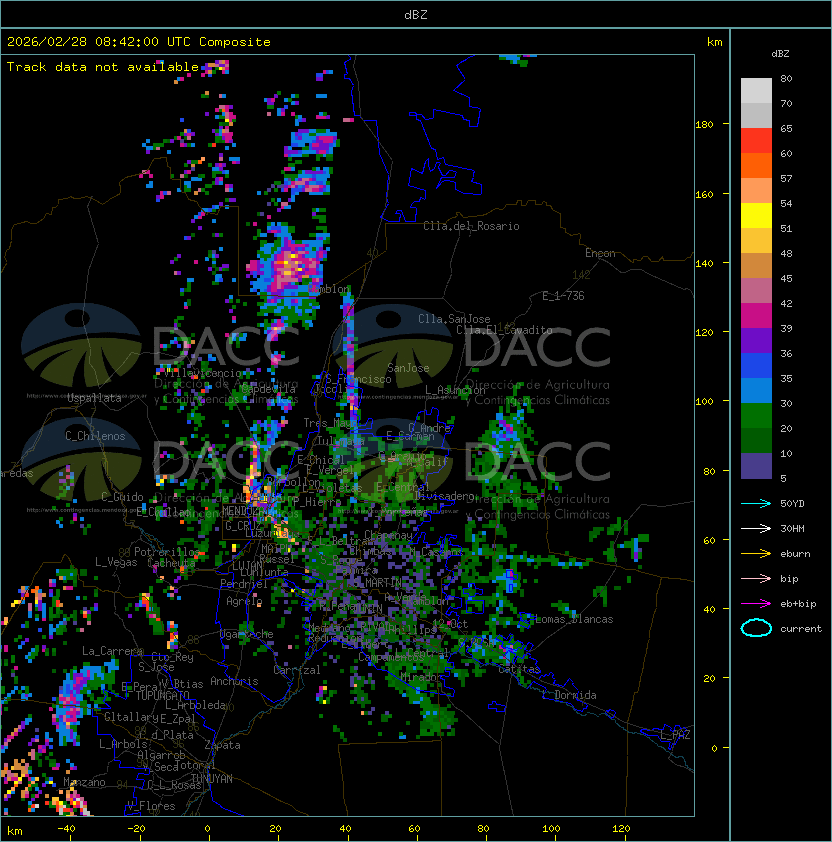Pick the magenta 39-42 dBZ swatch
The height and width of the screenshot is (842, 832).
(x=756, y=315)
